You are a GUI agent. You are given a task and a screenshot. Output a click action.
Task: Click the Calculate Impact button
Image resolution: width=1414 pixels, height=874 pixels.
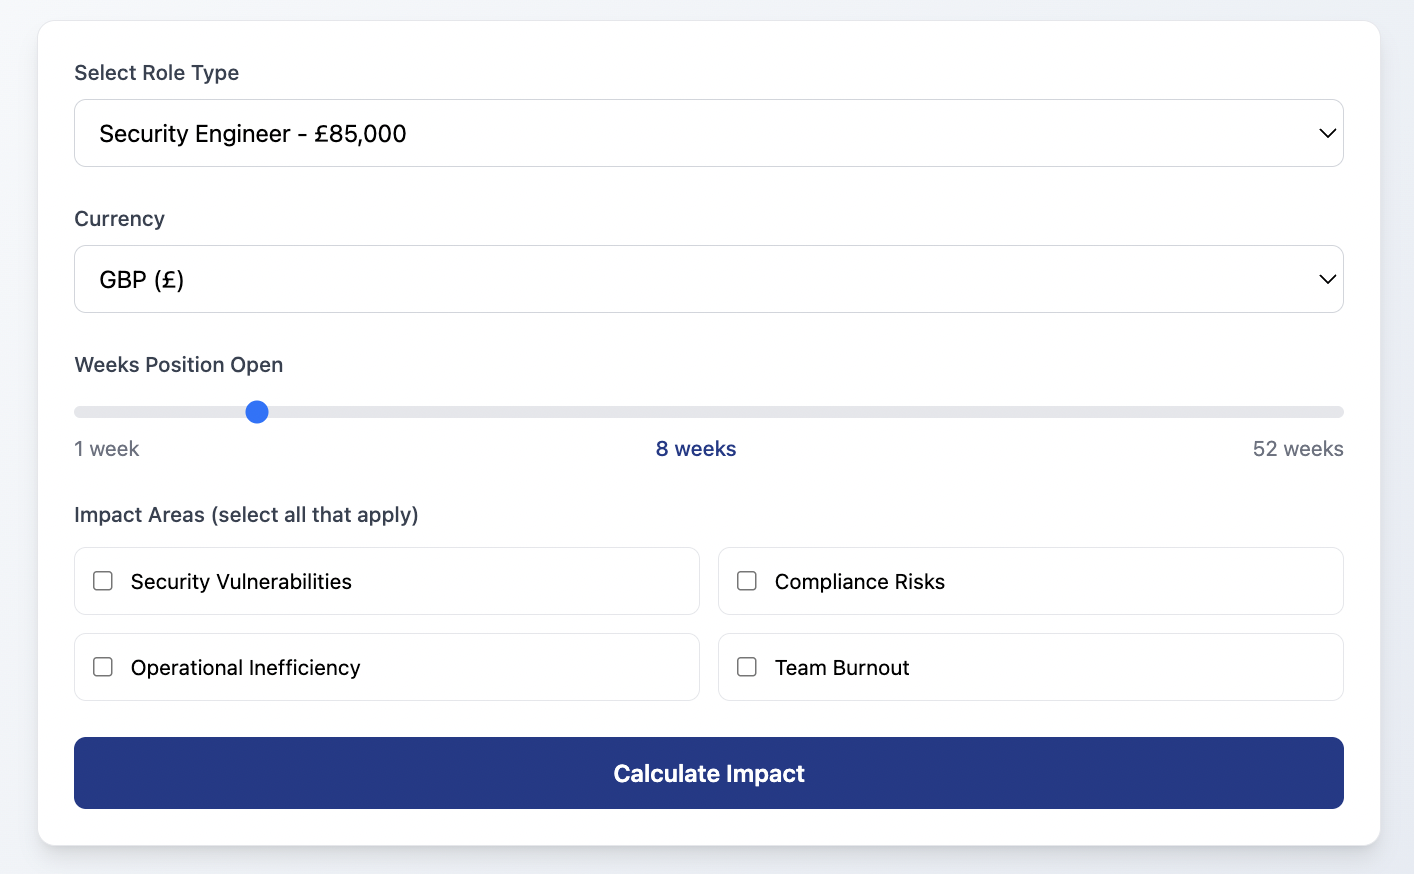coord(709,773)
